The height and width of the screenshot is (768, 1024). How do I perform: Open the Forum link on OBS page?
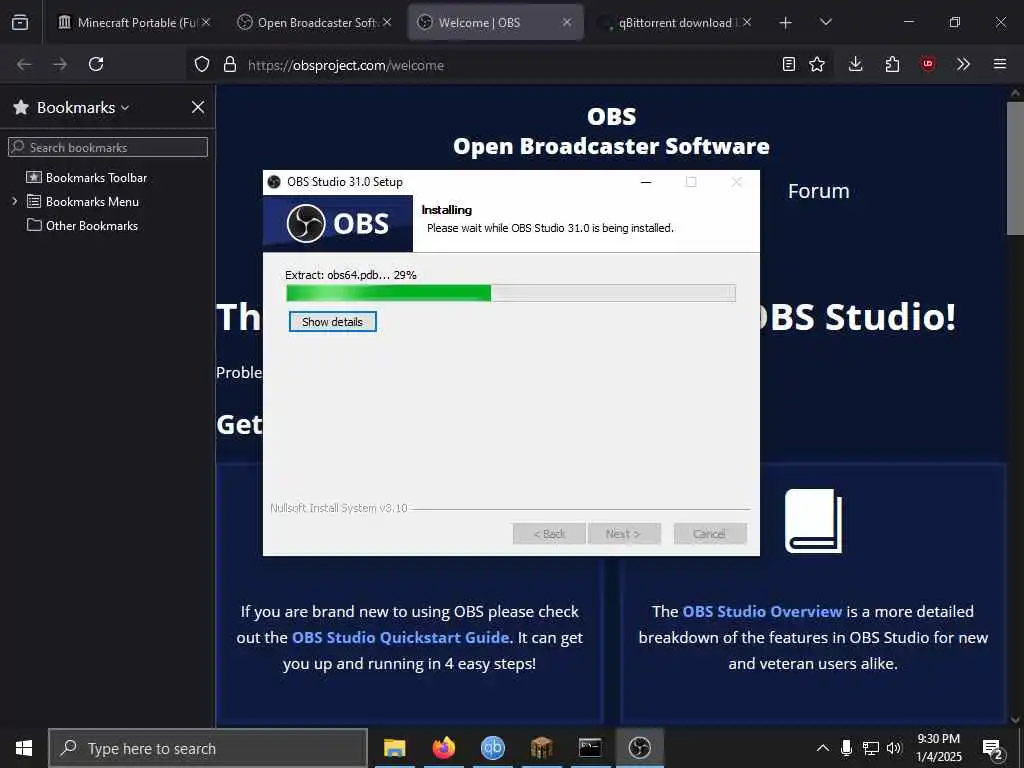tap(818, 191)
